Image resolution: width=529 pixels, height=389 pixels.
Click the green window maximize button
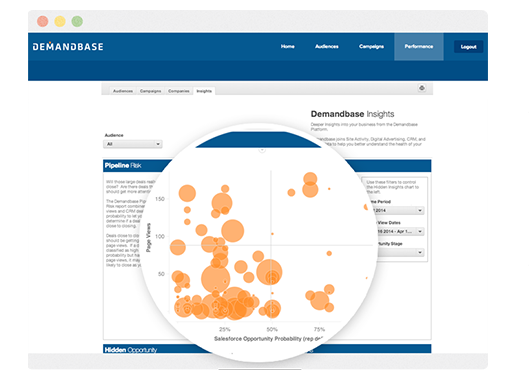(x=77, y=21)
